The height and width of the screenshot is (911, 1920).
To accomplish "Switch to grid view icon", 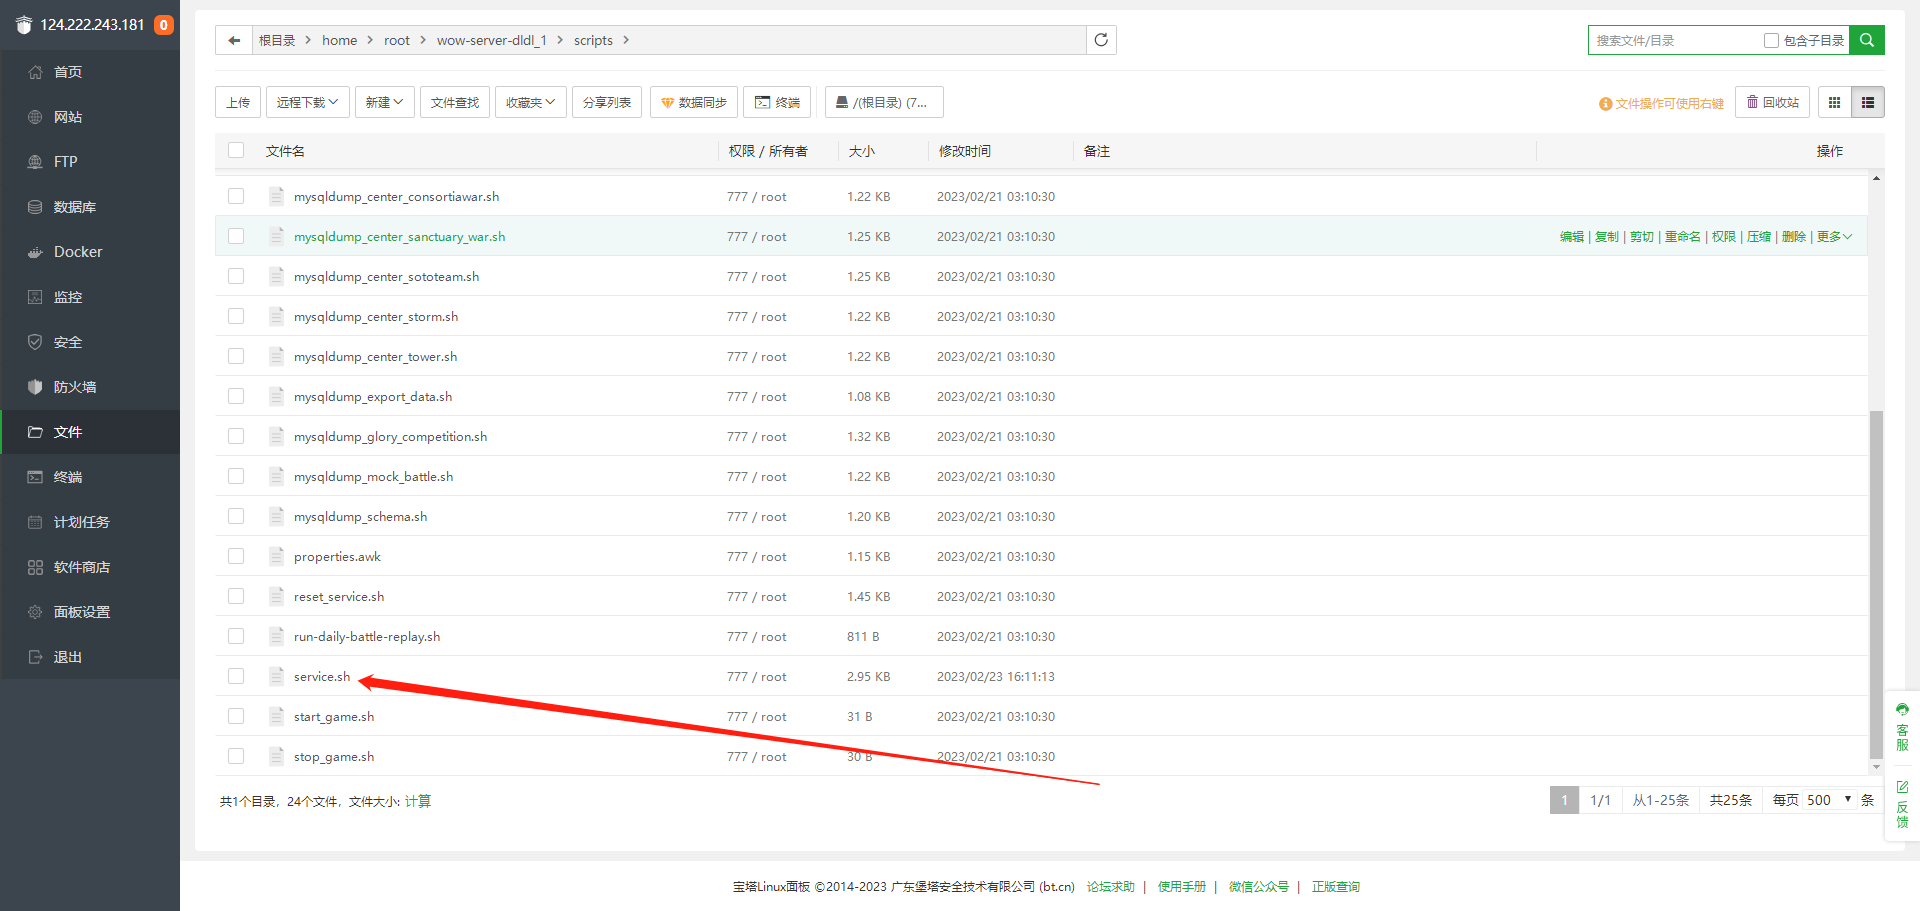I will click(x=1834, y=102).
